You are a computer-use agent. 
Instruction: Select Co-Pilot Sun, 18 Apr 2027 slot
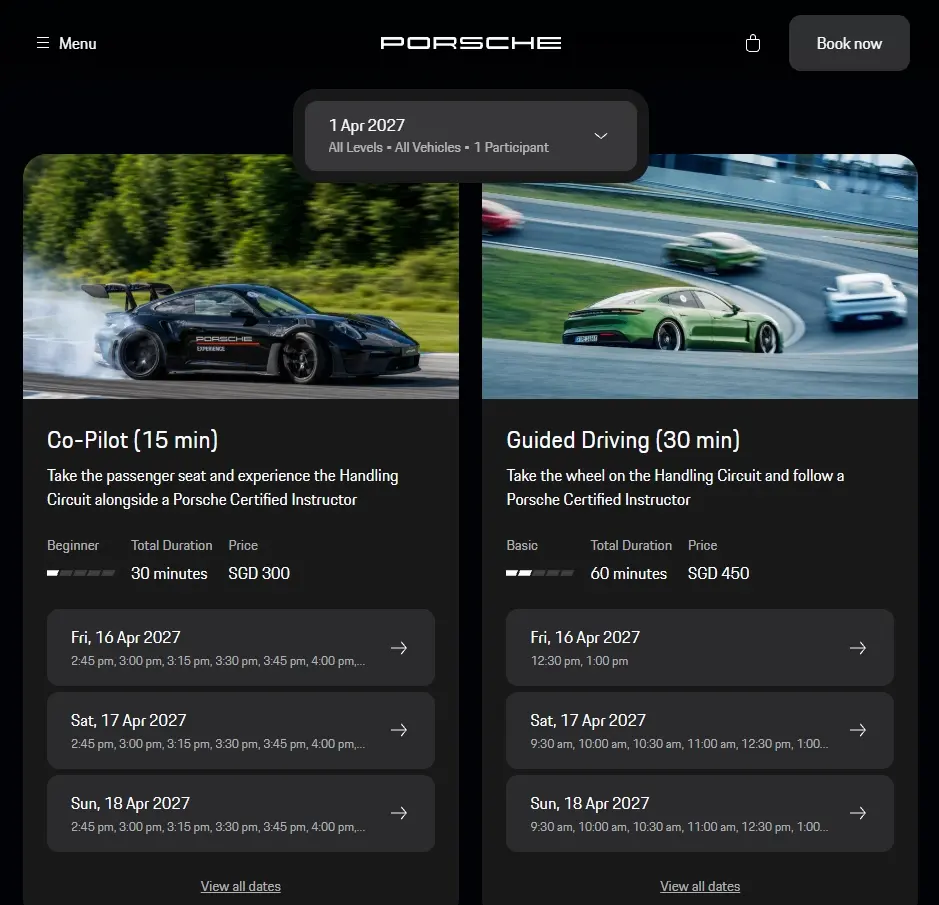pyautogui.click(x=241, y=813)
